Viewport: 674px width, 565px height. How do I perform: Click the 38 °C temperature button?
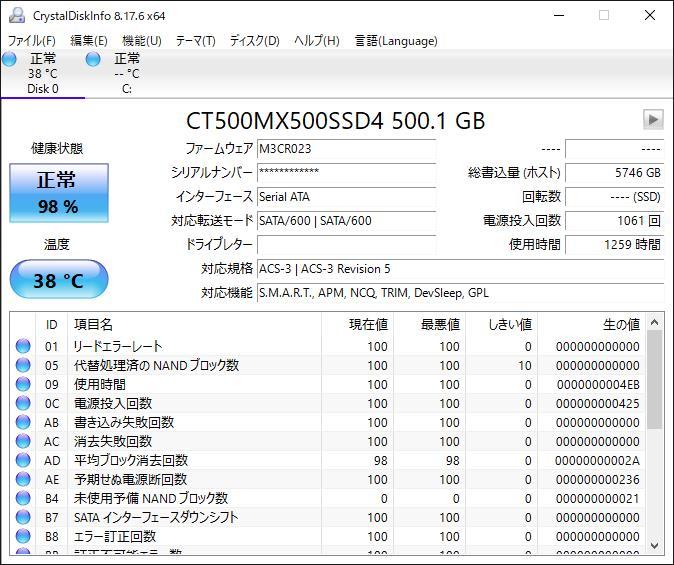(59, 279)
